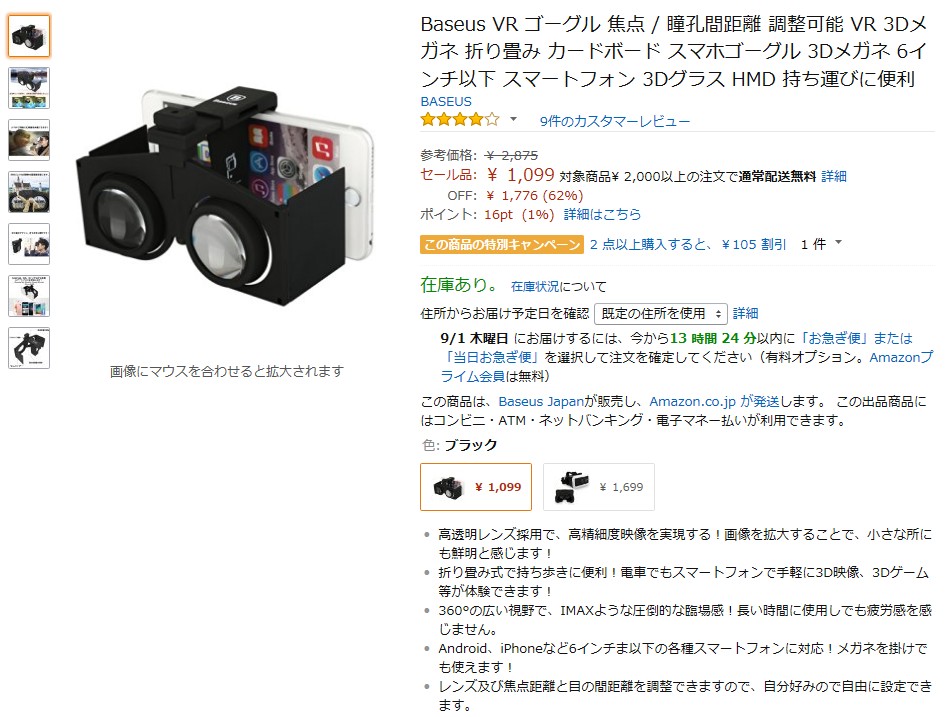This screenshot has width=951, height=717.
Task: View the fifth thumbnail in gallery
Action: [x=29, y=244]
